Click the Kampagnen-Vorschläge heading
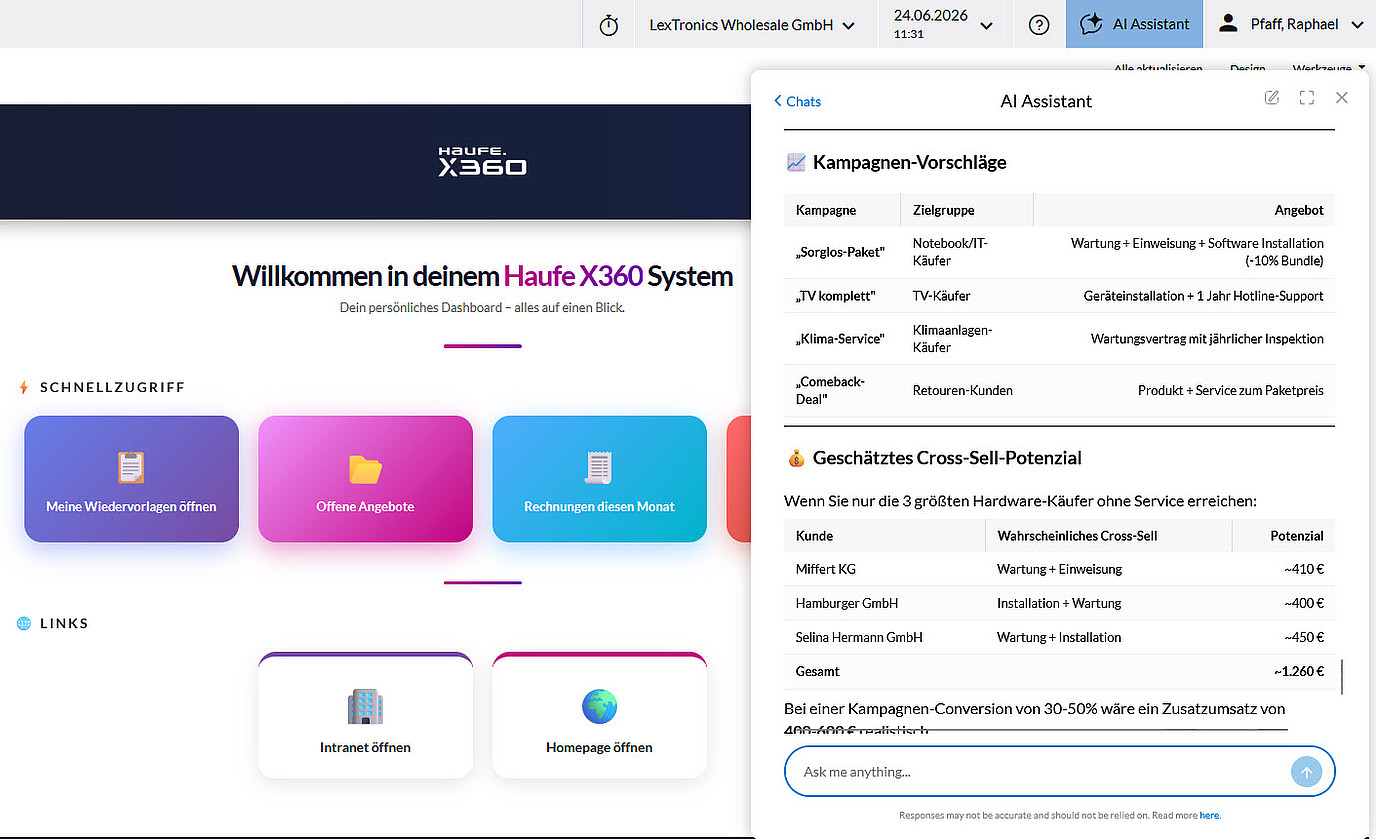The width and height of the screenshot is (1376, 839). point(910,162)
